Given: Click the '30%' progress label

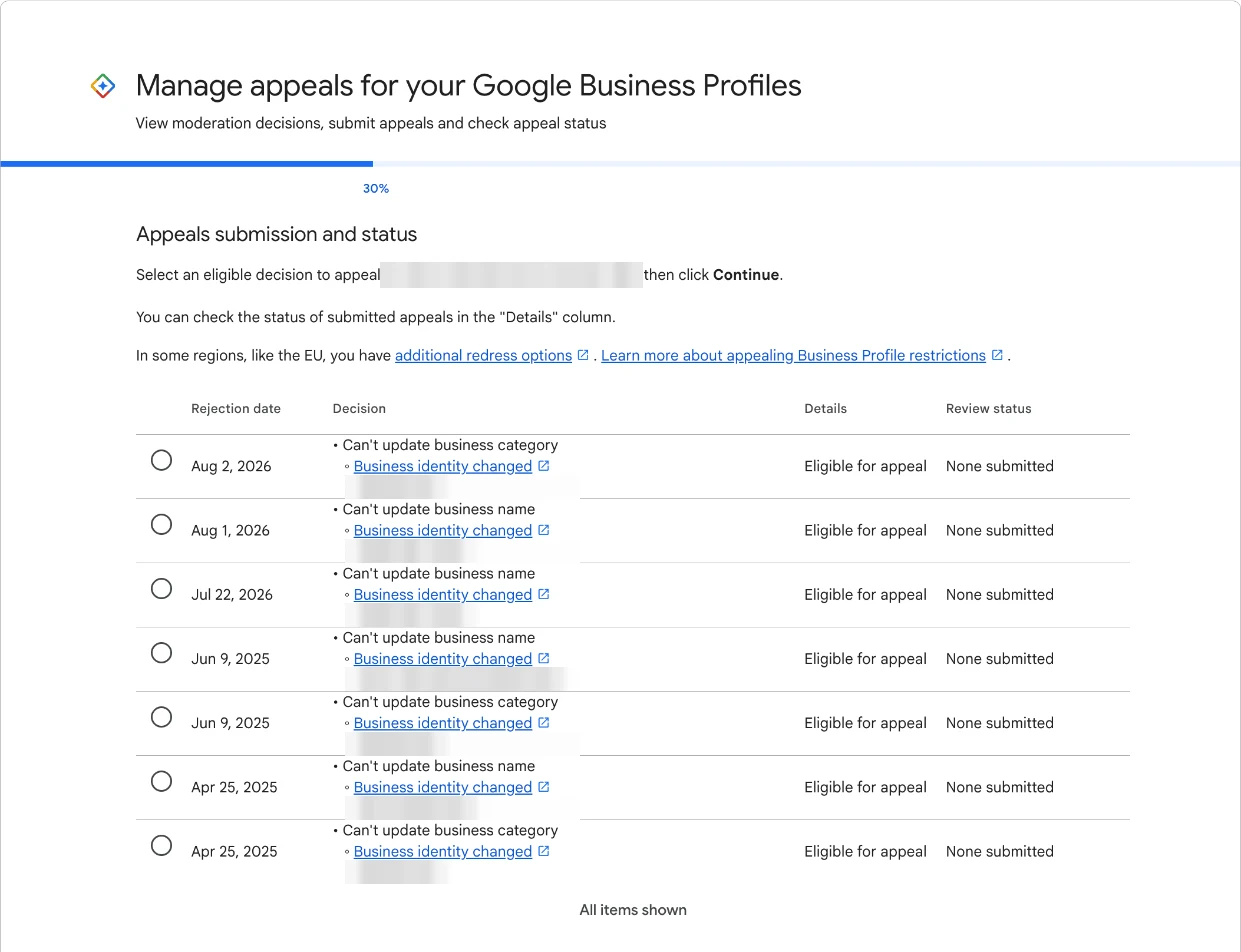Looking at the screenshot, I should click(x=376, y=188).
